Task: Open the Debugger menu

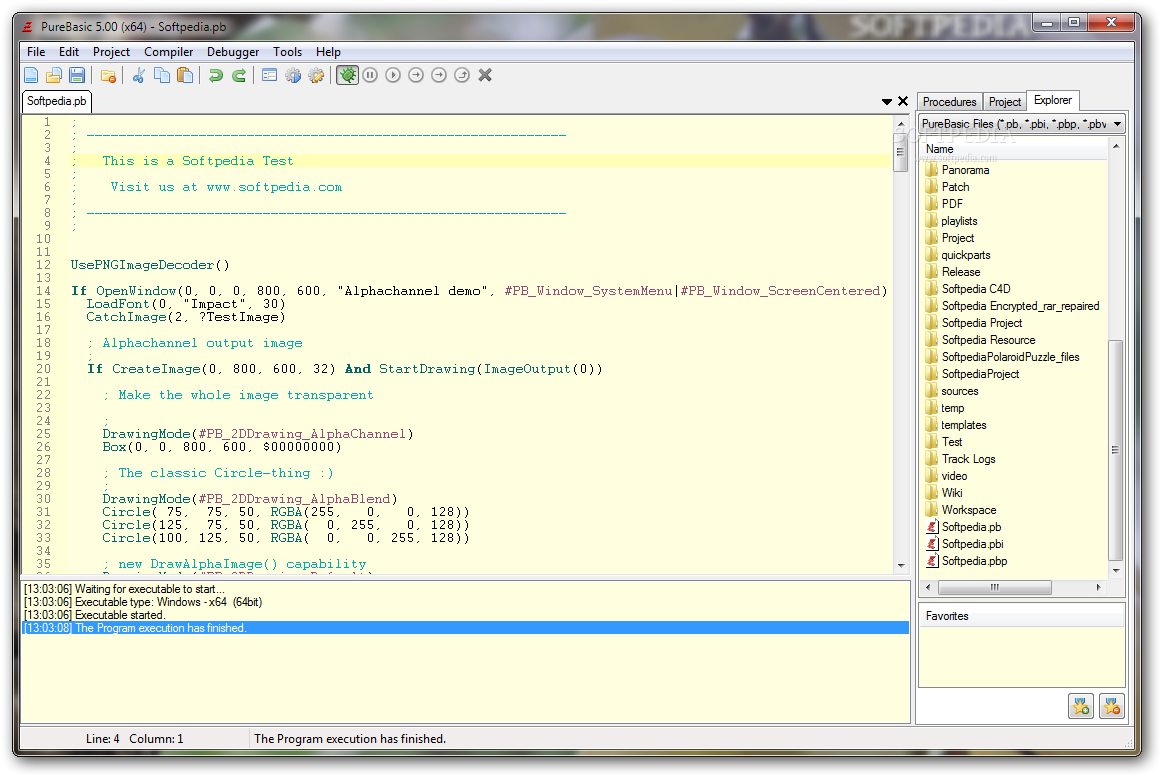Action: [233, 52]
